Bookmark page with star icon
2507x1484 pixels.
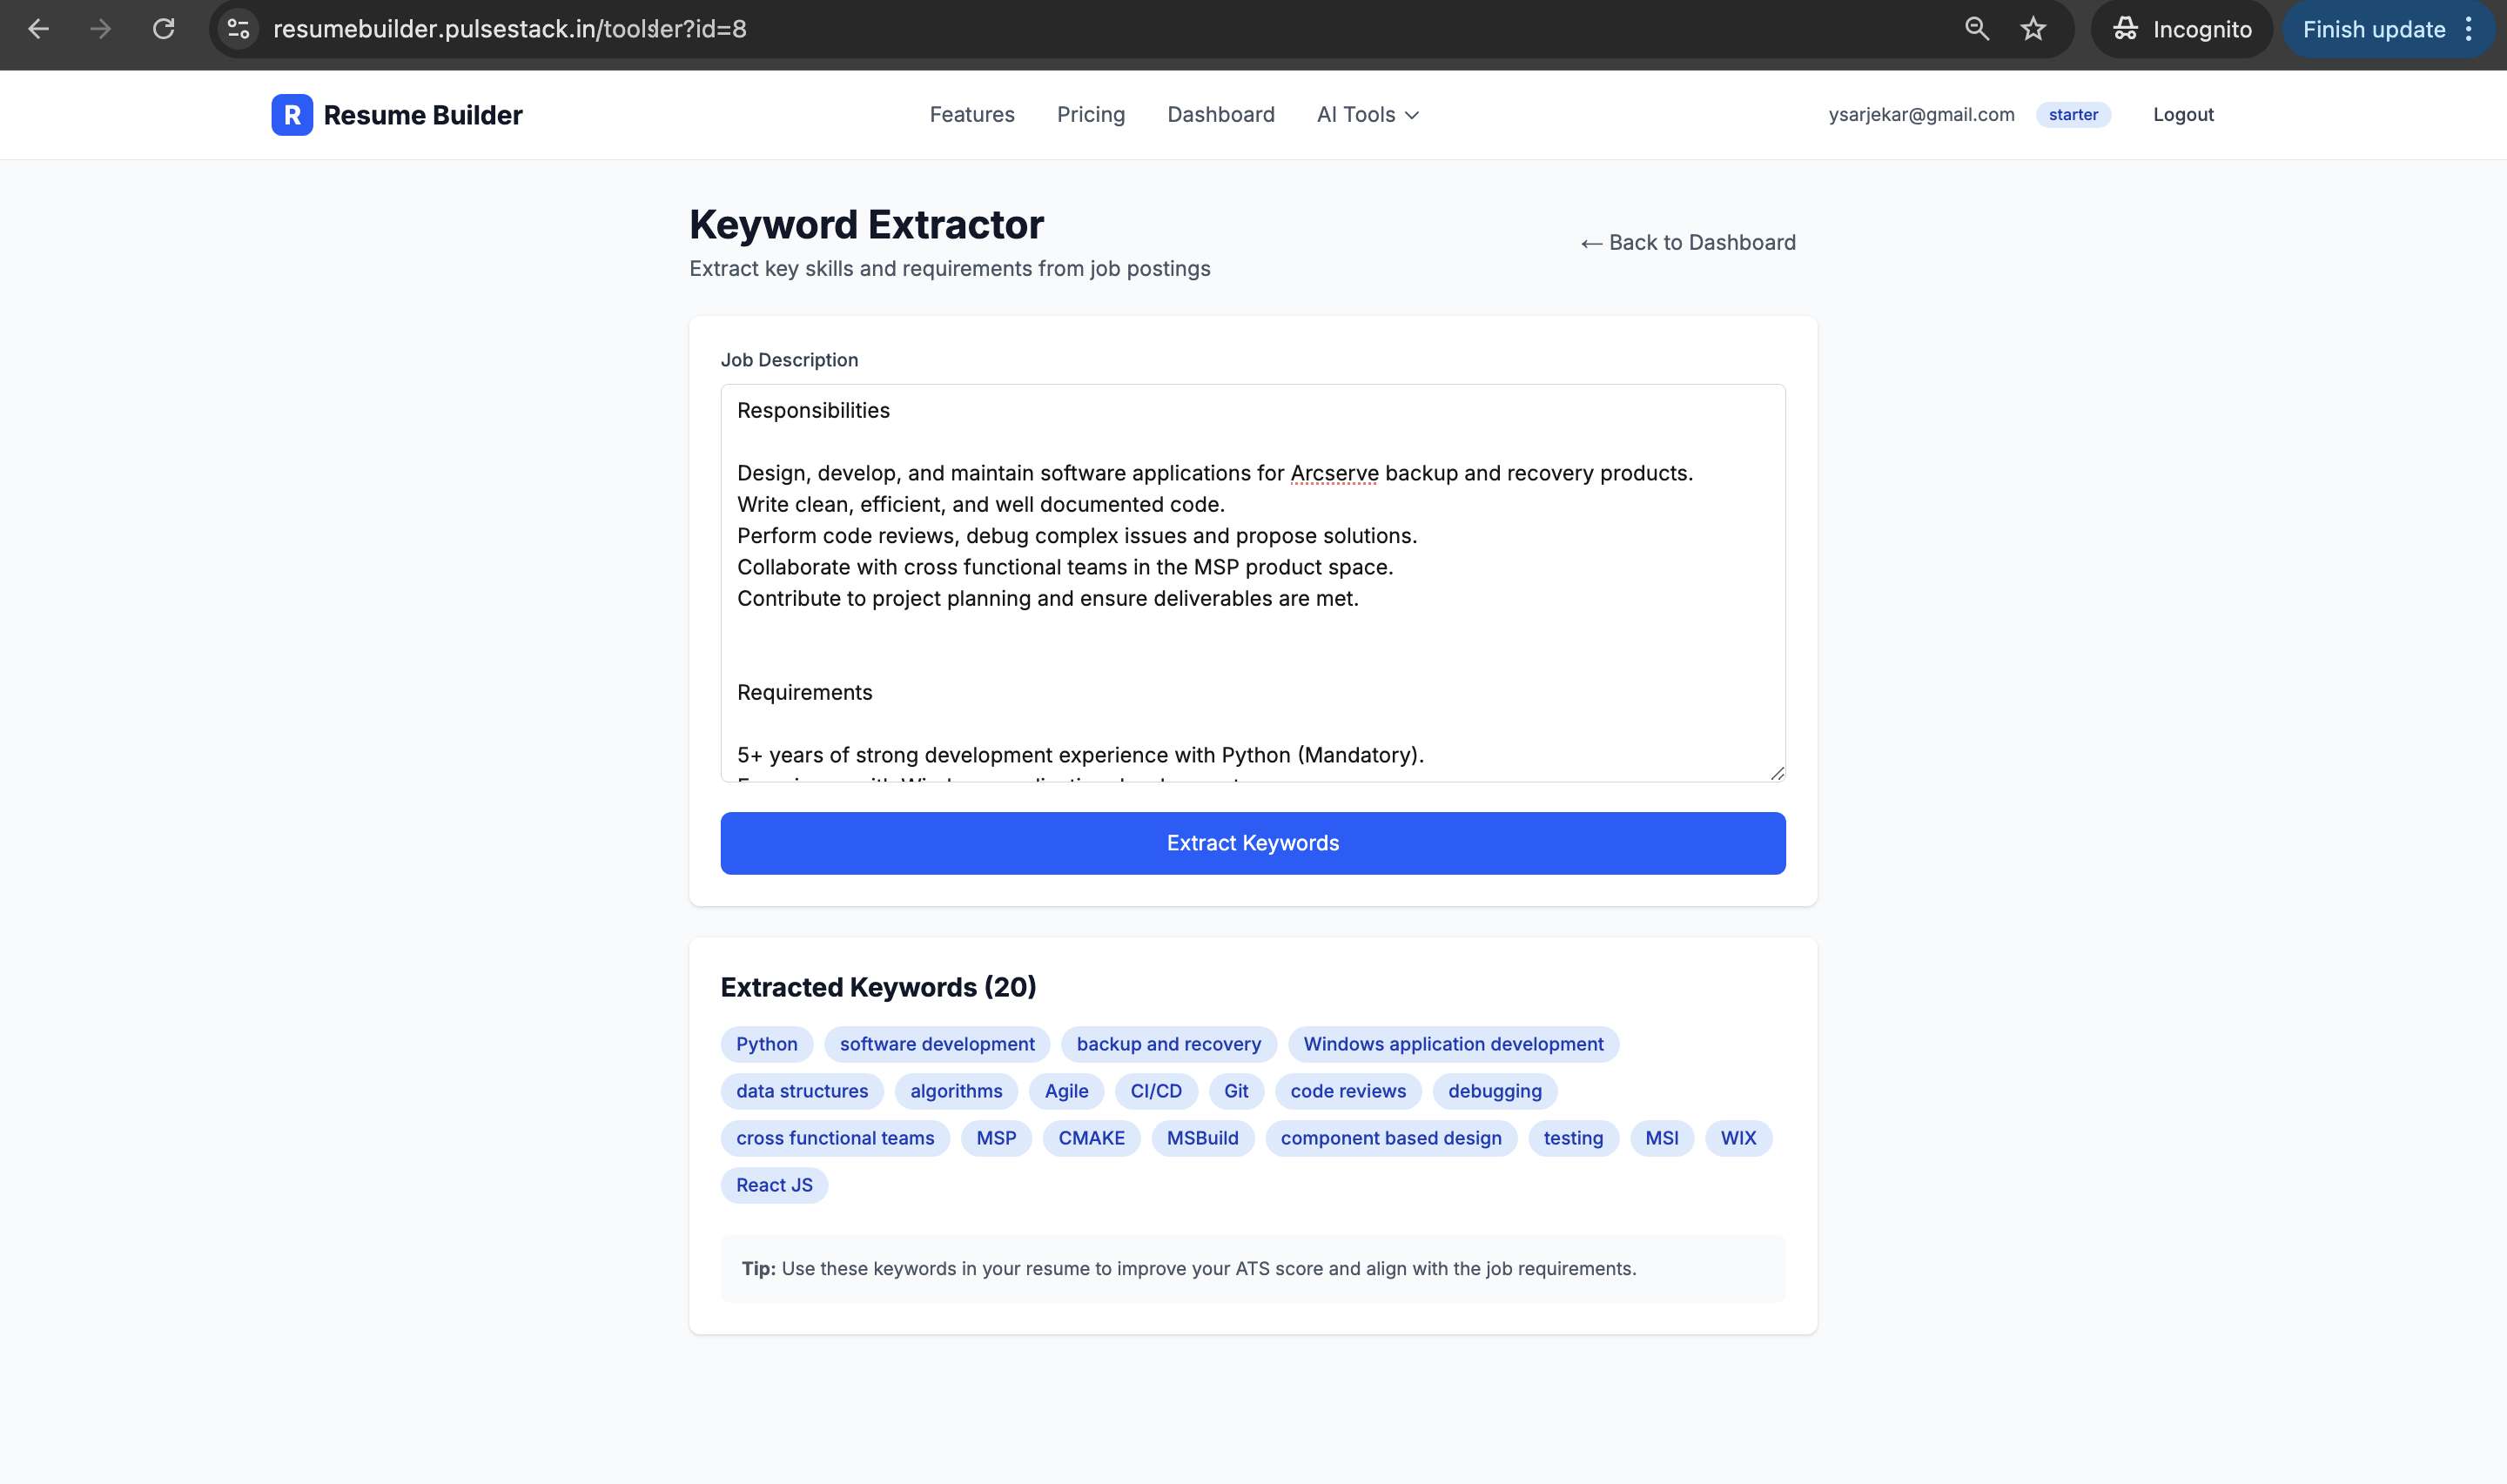coord(2033,29)
